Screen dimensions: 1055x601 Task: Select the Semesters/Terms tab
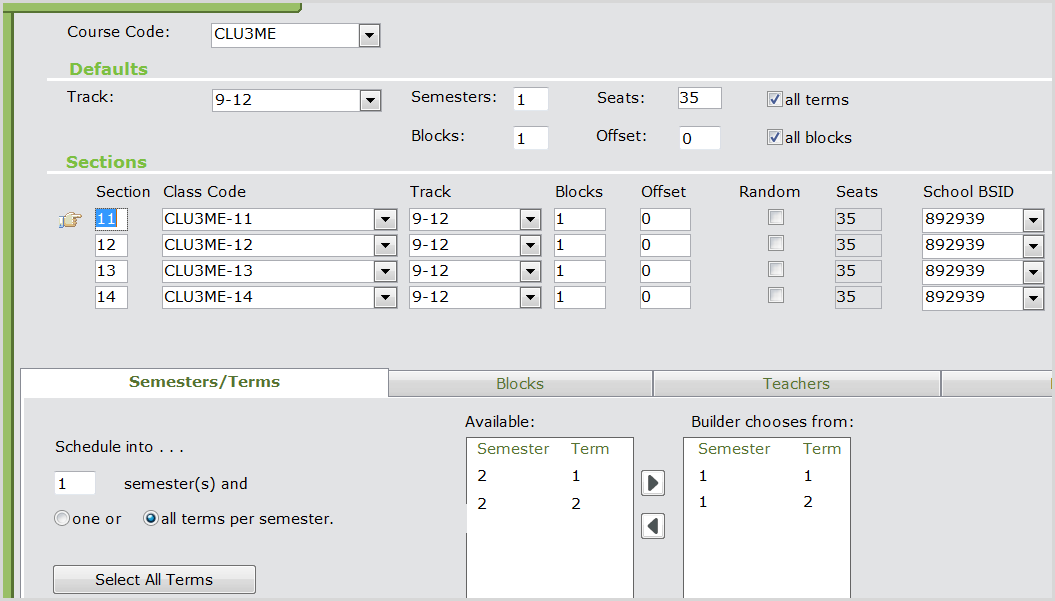pyautogui.click(x=204, y=382)
